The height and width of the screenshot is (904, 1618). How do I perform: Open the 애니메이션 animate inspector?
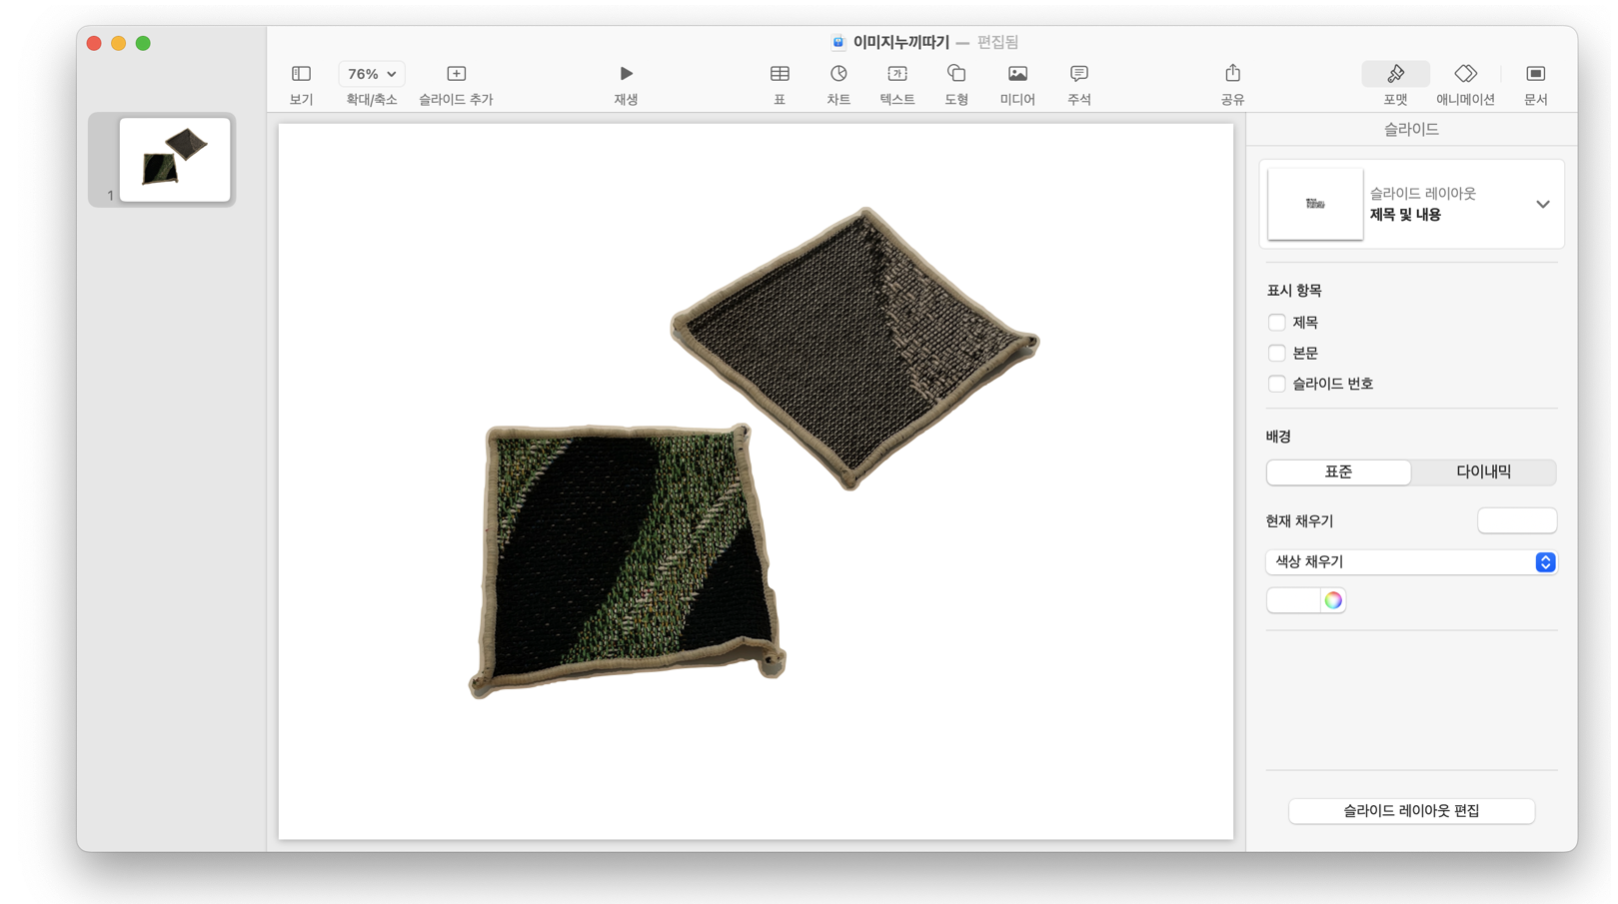click(1466, 74)
